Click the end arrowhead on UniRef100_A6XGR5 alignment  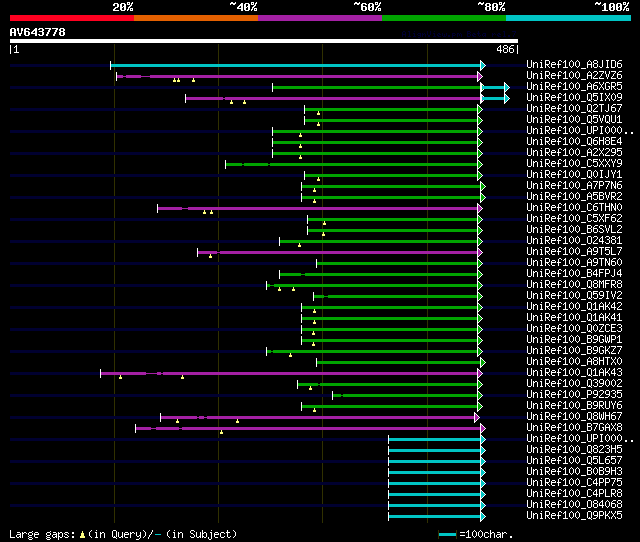pos(507,87)
